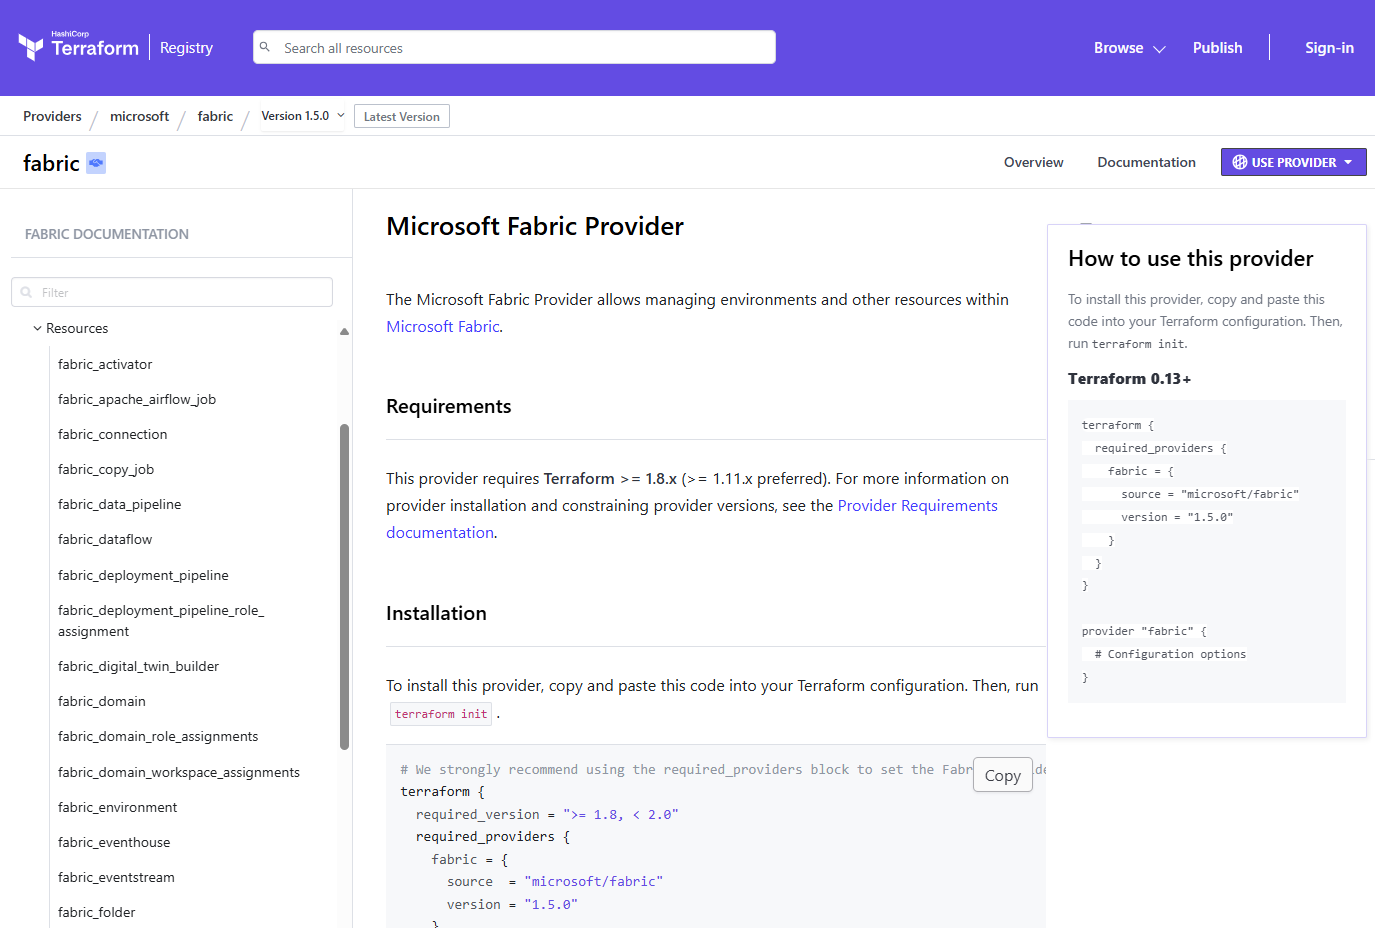The image size is (1375, 928).
Task: Go to Sign-in page
Action: pyautogui.click(x=1328, y=48)
